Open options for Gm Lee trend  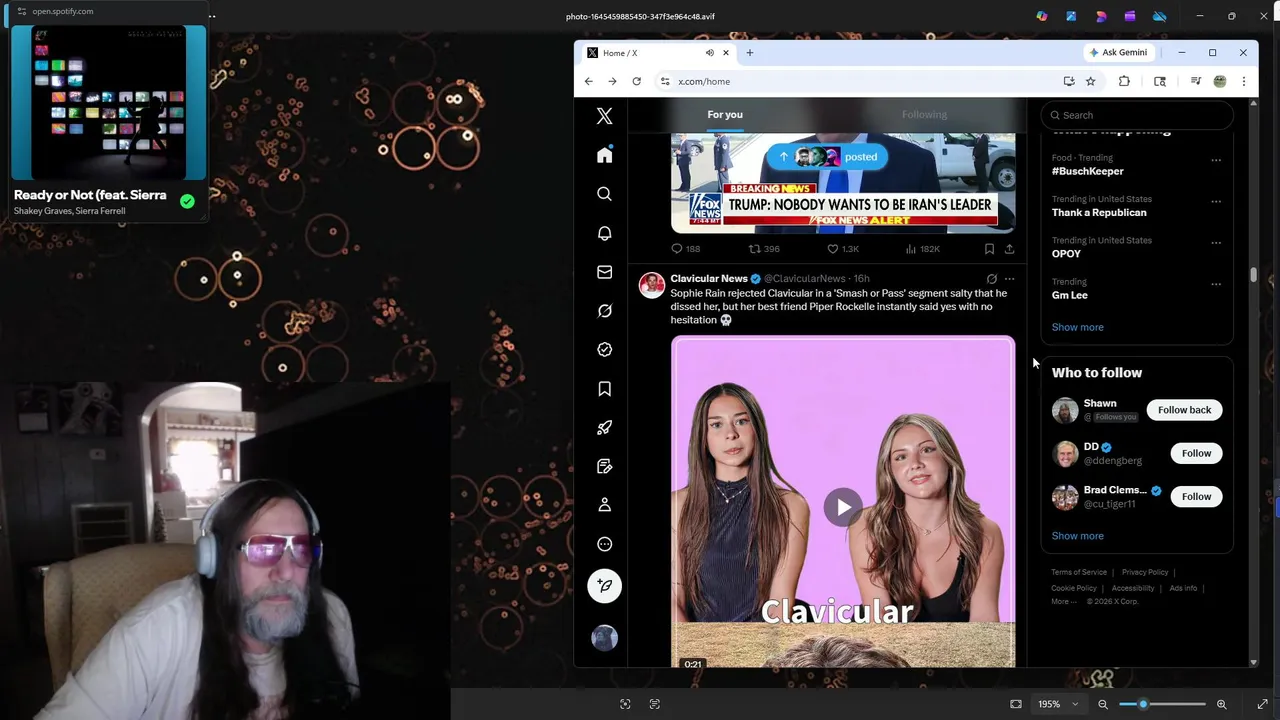click(1216, 284)
